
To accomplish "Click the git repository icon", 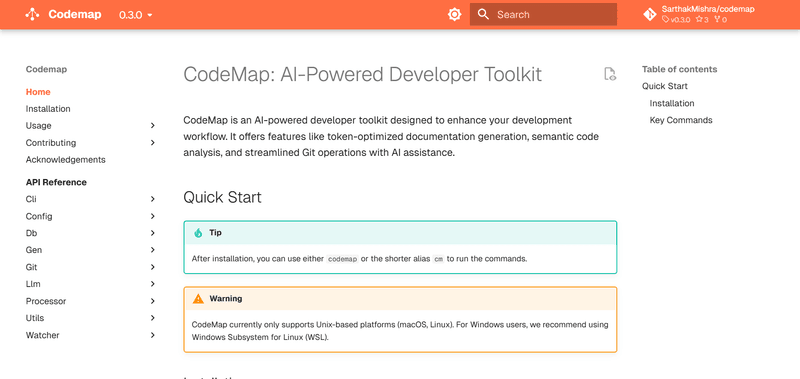I will tap(649, 14).
